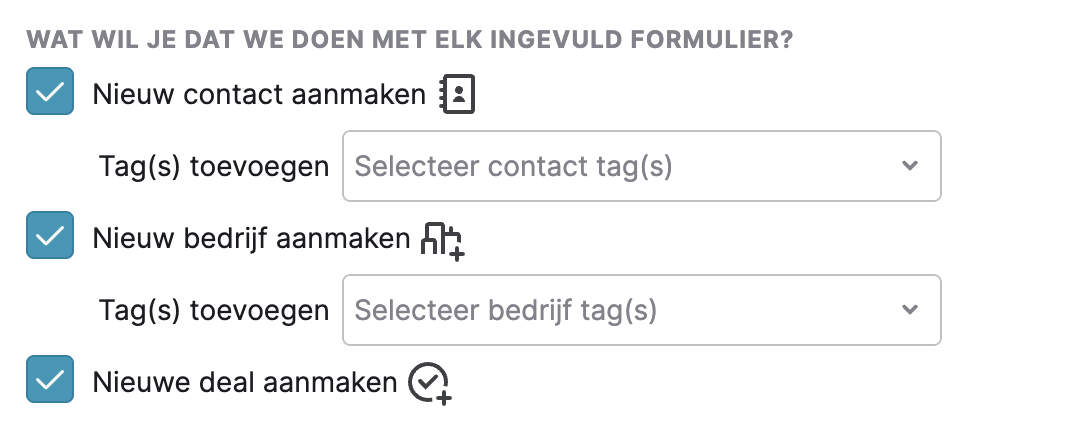The width and height of the screenshot is (1074, 440).
Task: Click 'Tag(s) toevoegen' label beside contact tags
Action: tap(214, 167)
